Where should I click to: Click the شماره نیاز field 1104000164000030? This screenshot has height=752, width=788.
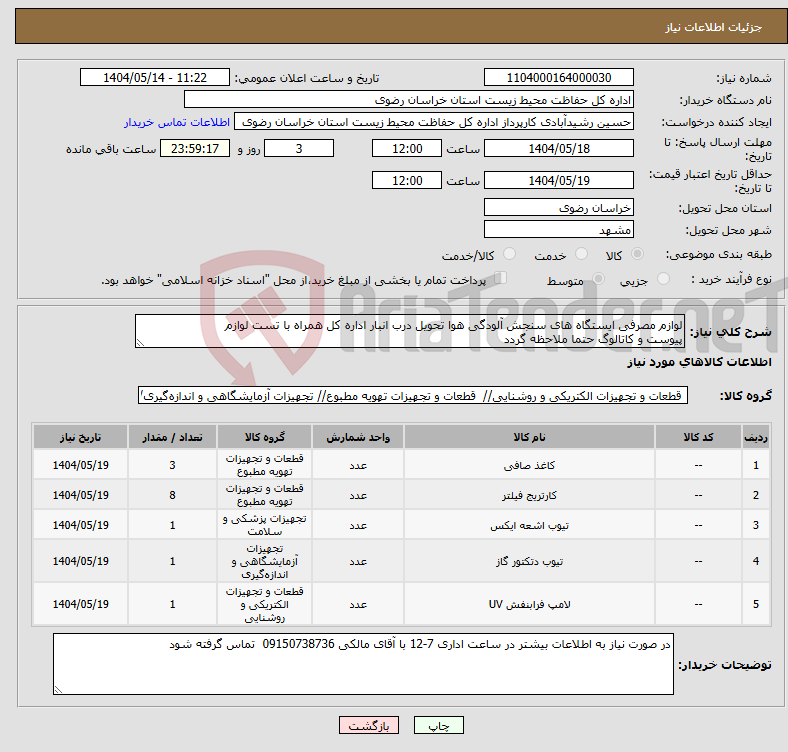coord(559,77)
